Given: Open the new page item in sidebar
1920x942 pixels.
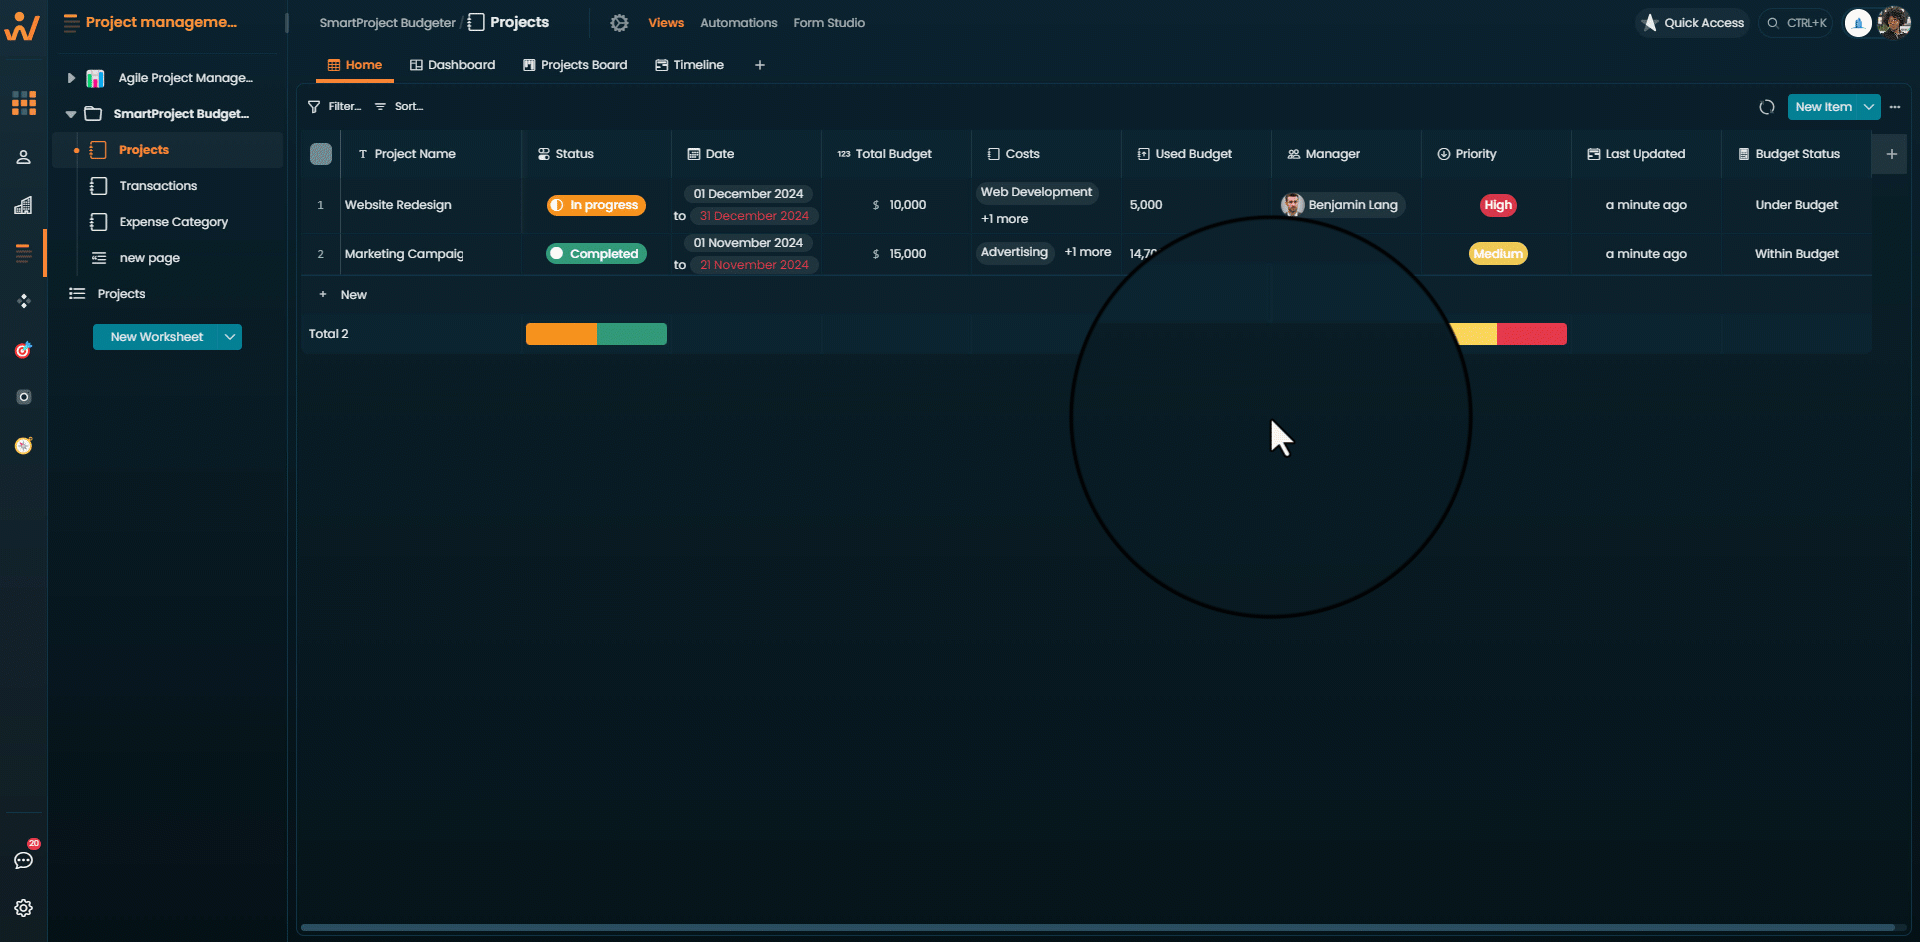Looking at the screenshot, I should click(x=149, y=258).
